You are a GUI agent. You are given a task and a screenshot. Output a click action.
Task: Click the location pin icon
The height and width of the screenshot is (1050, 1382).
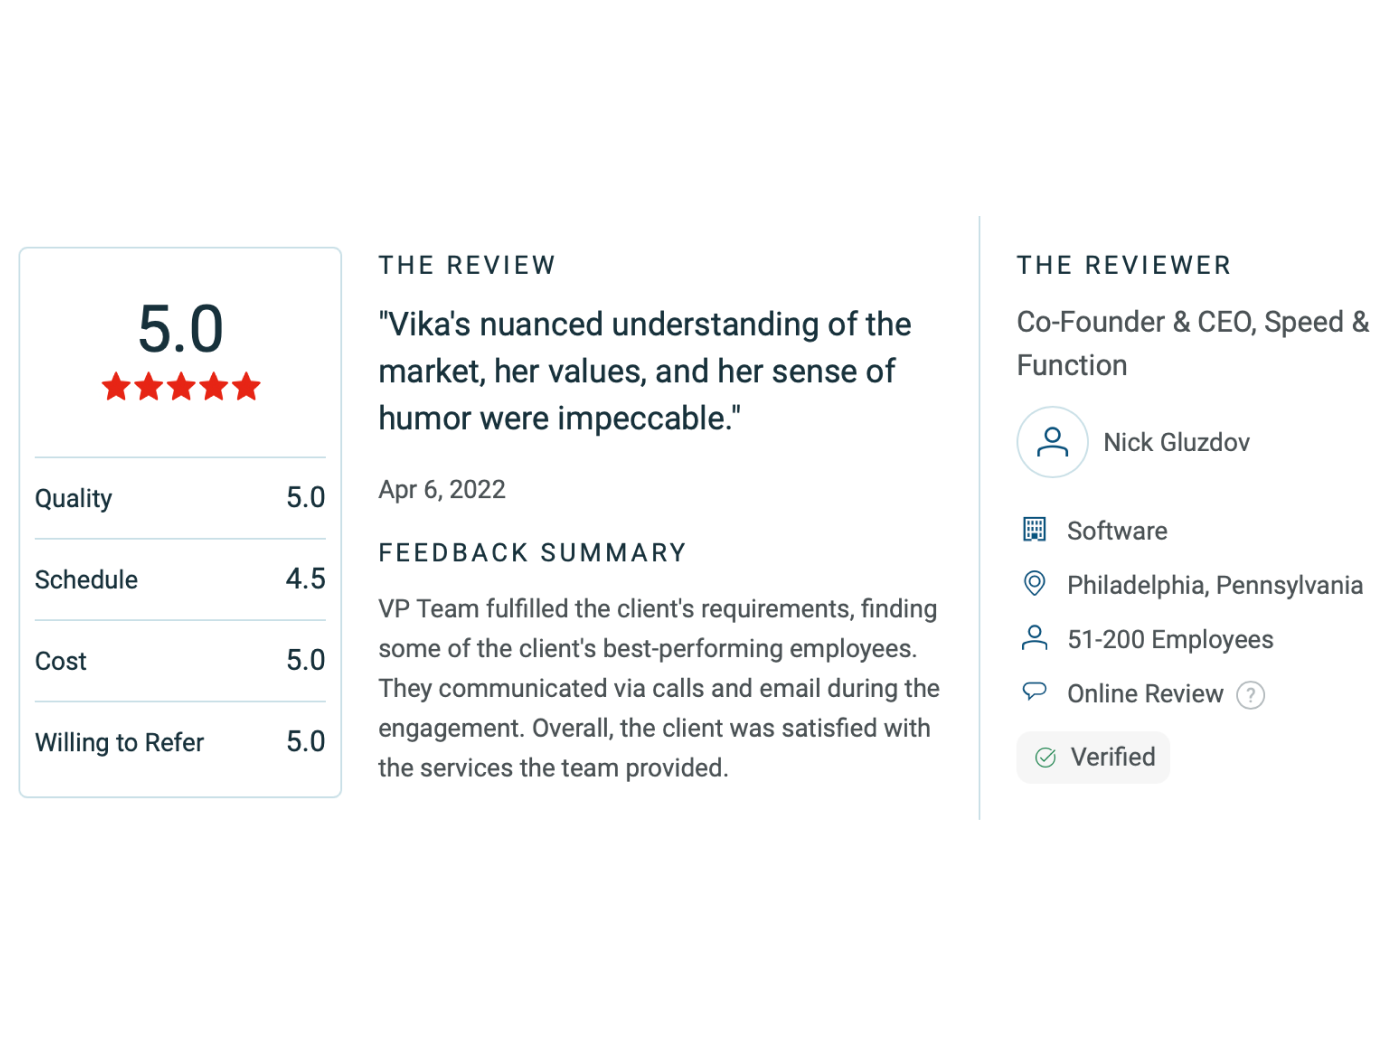1034,583
